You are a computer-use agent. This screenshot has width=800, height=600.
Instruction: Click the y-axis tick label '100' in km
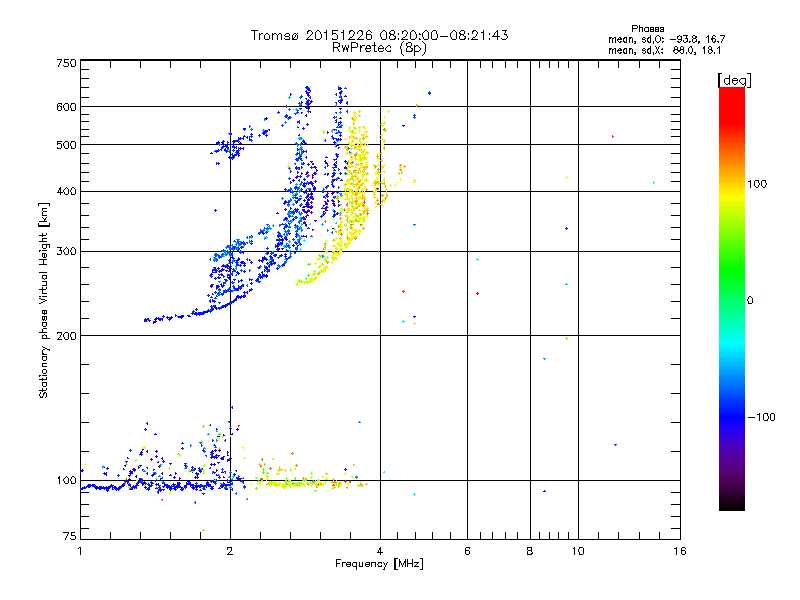point(67,480)
